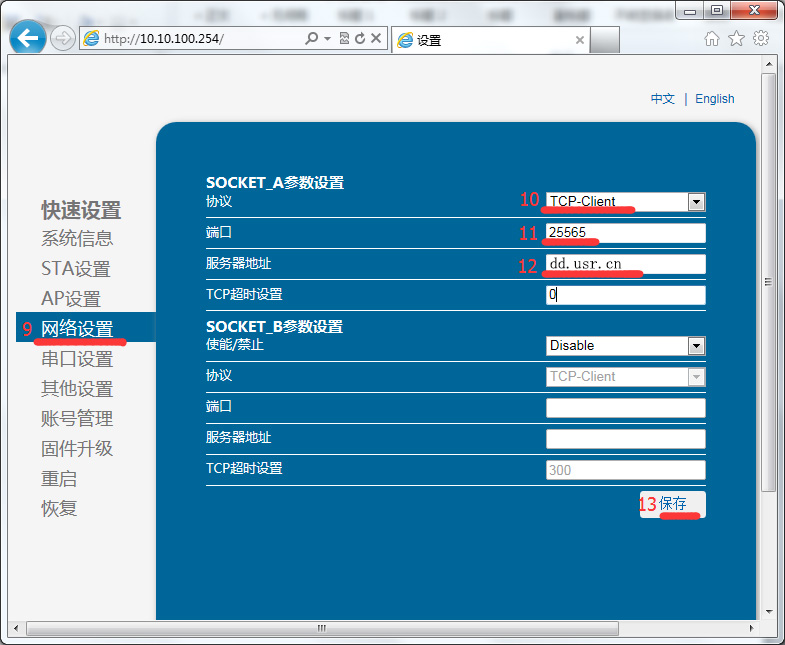This screenshot has height=645, width=785.
Task: Click the refresh icon in address bar
Action: tap(359, 38)
